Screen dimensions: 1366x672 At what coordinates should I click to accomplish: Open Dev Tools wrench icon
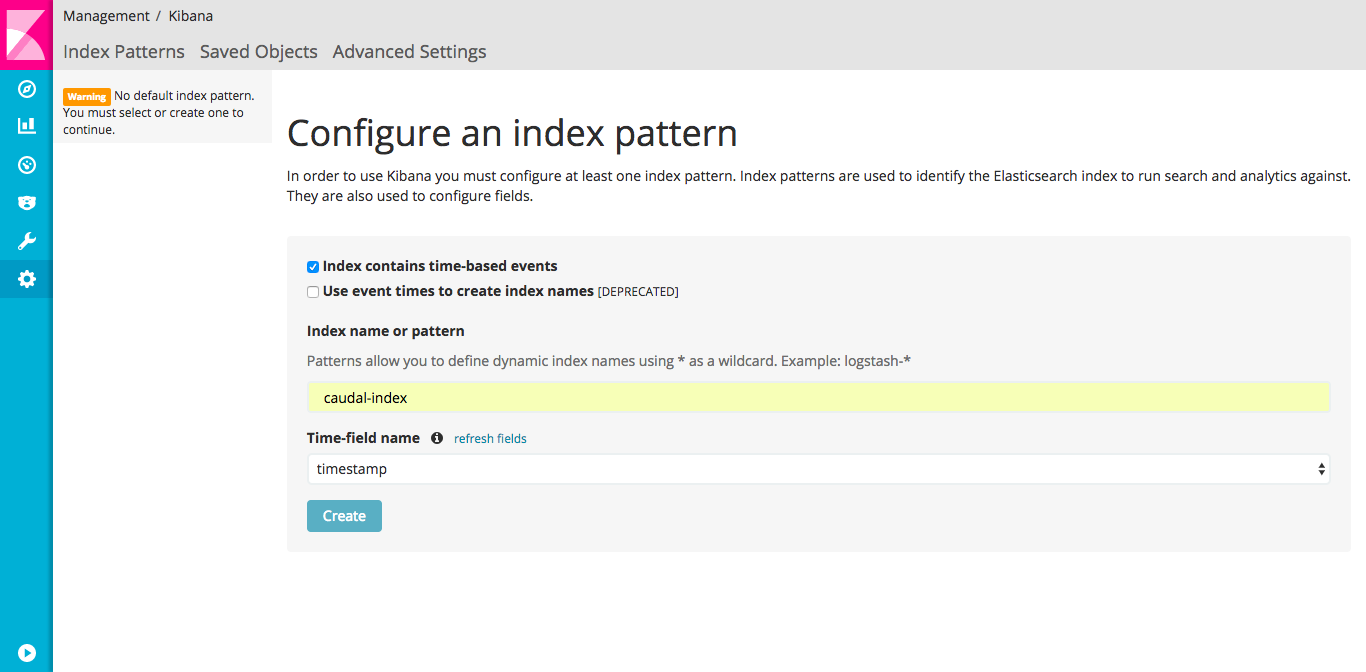point(27,241)
